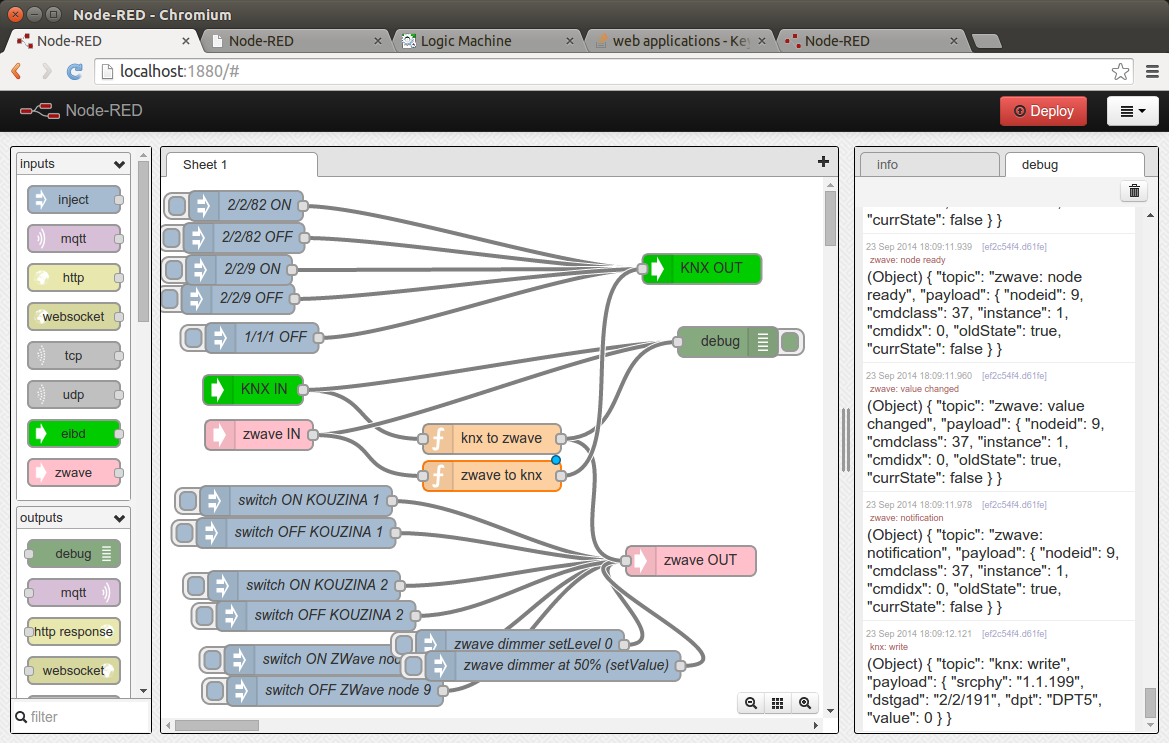The image size is (1169, 743).
Task: Select the eibd input node
Action: pyautogui.click(x=74, y=434)
